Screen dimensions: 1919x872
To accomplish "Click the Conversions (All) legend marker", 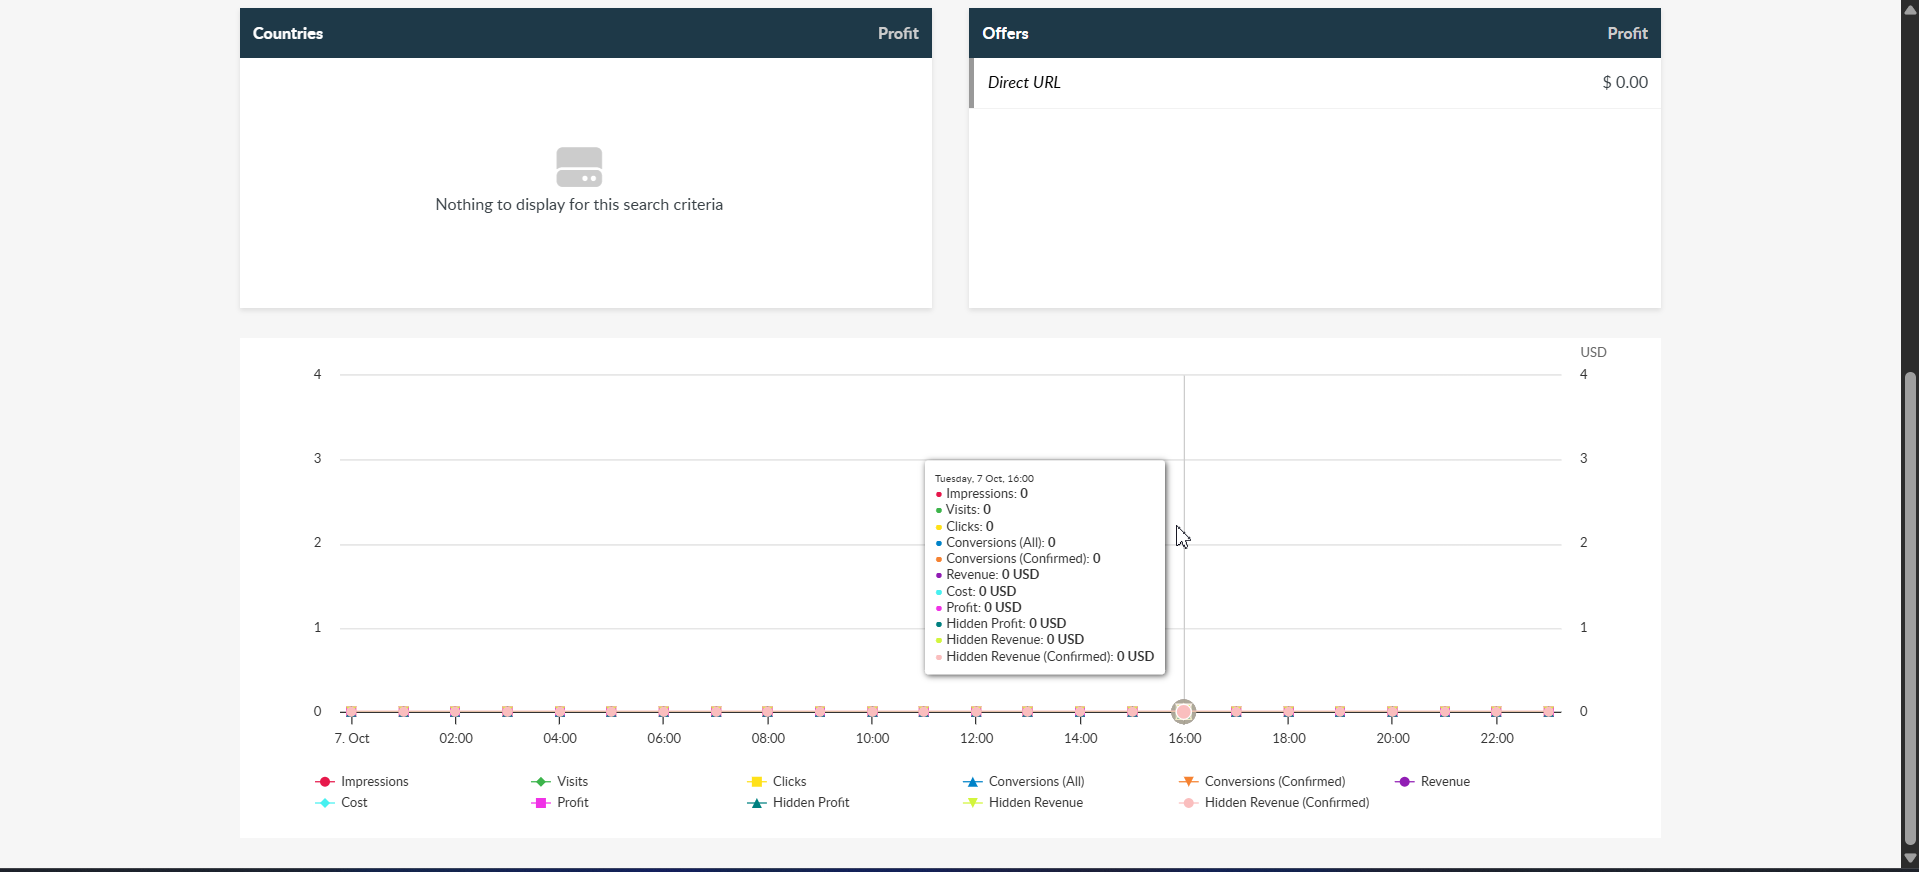I will coord(973,782).
